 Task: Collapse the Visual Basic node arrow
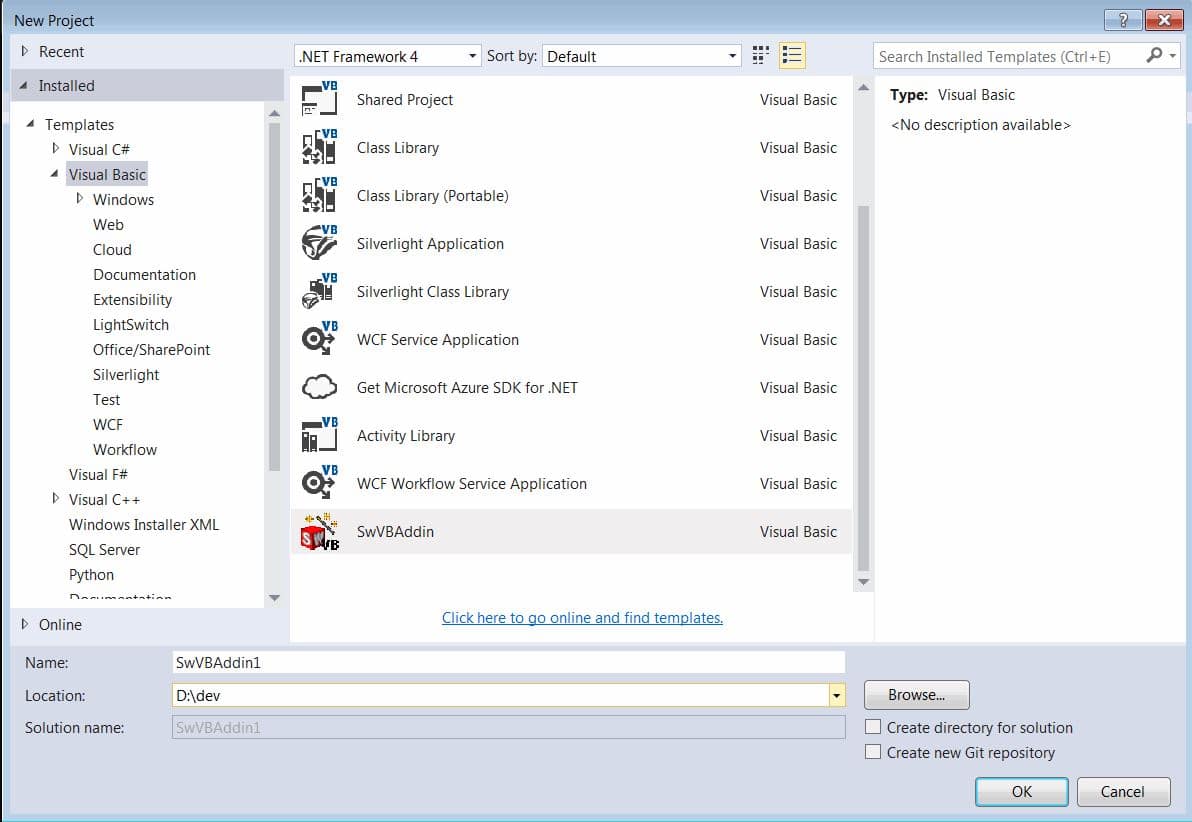55,173
